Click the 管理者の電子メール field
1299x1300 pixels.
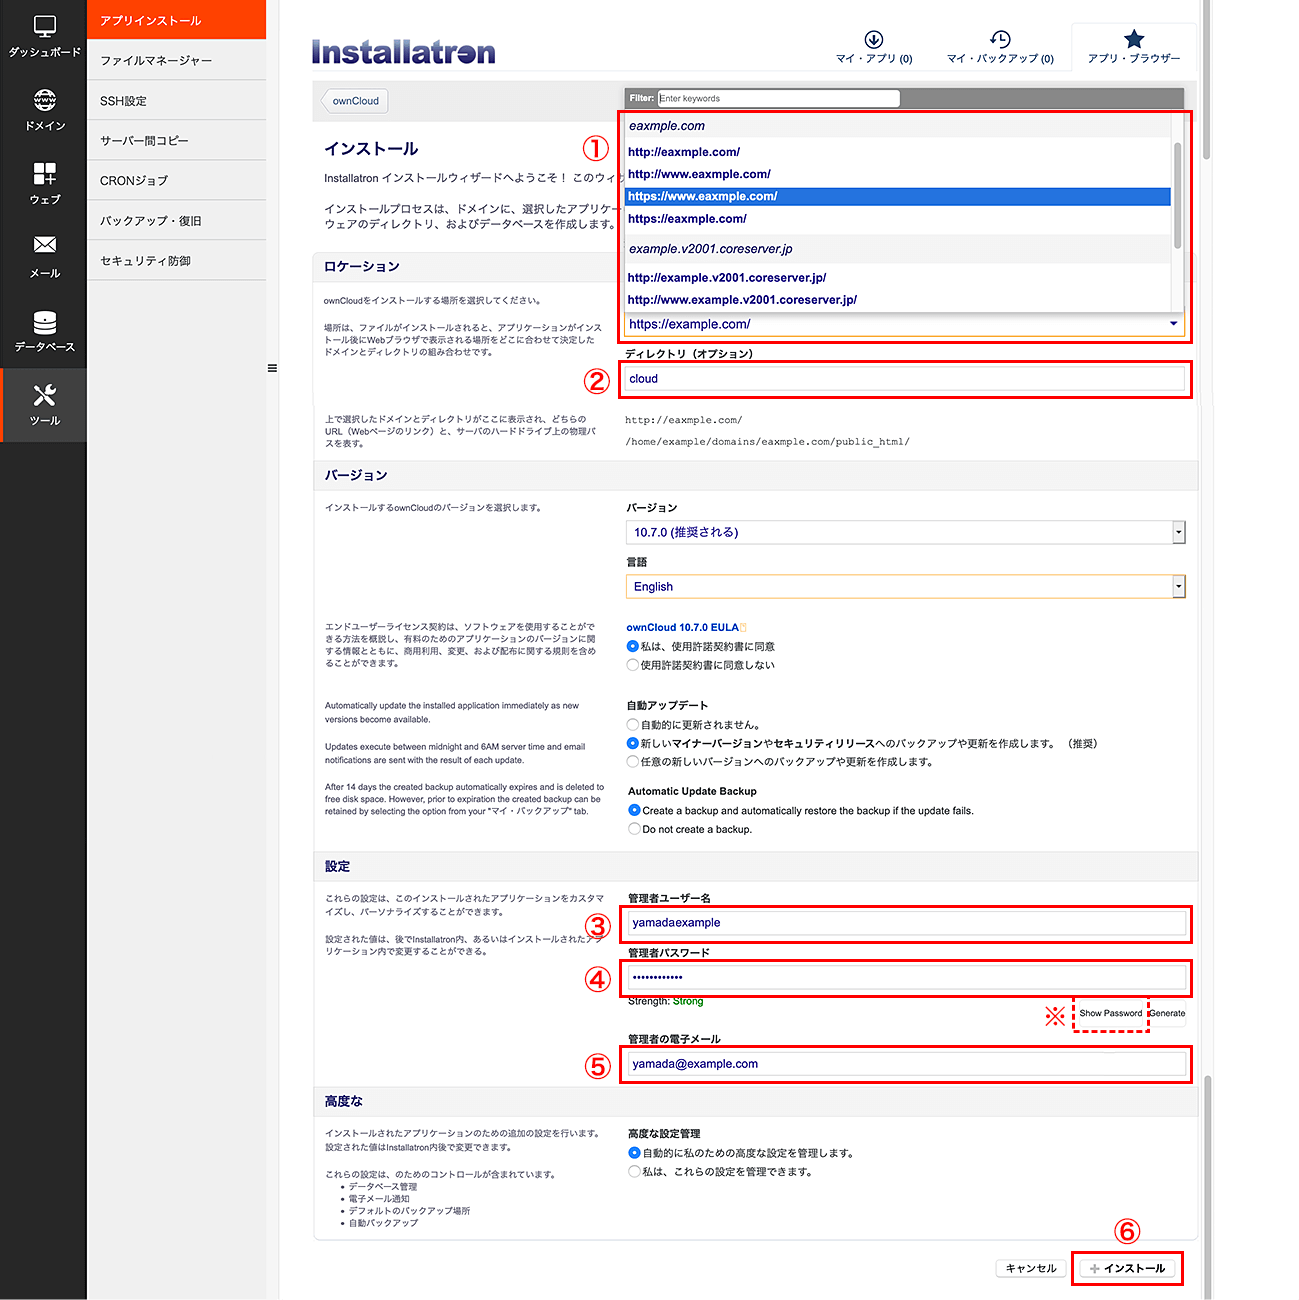point(906,1064)
